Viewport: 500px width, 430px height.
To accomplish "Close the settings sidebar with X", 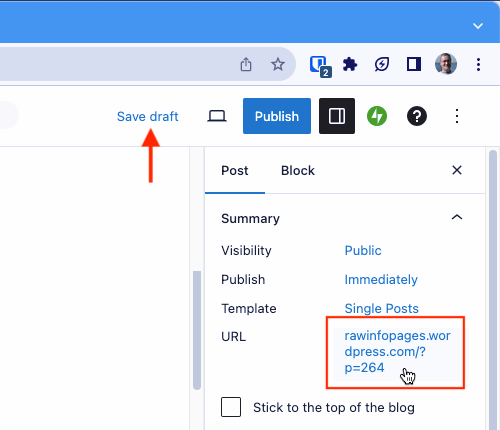I will coord(457,170).
